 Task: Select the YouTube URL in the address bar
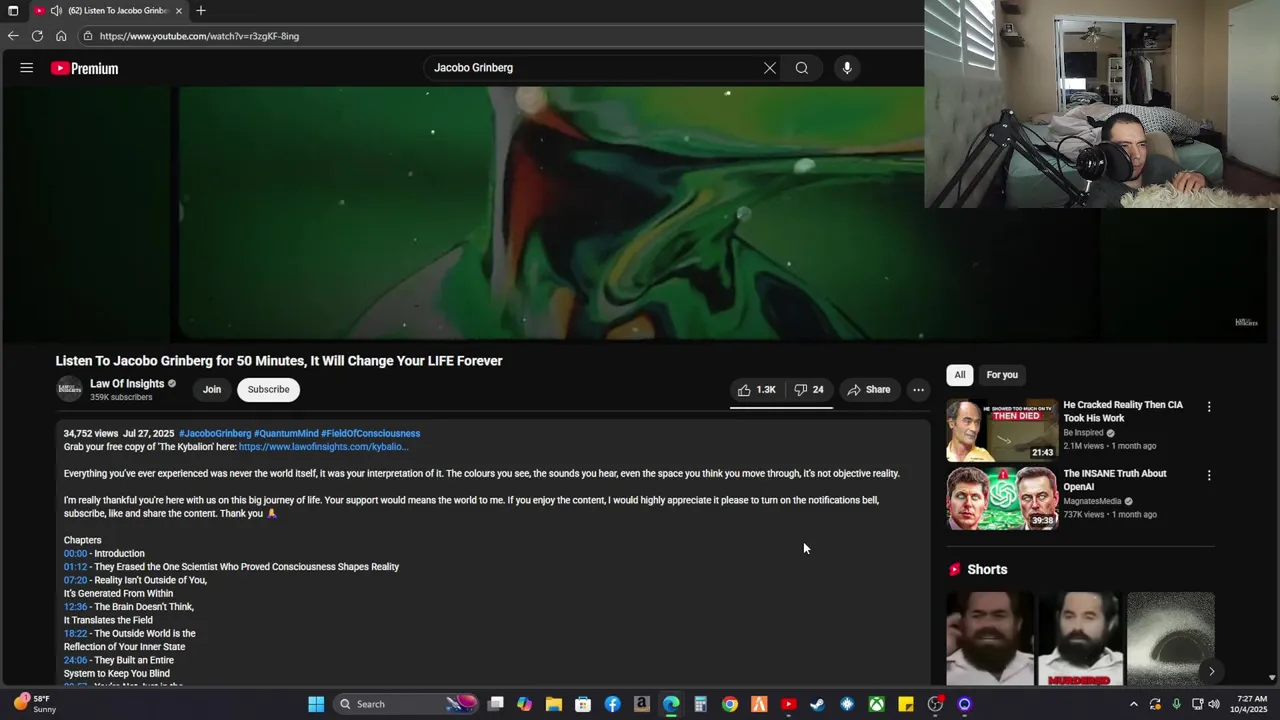(199, 36)
